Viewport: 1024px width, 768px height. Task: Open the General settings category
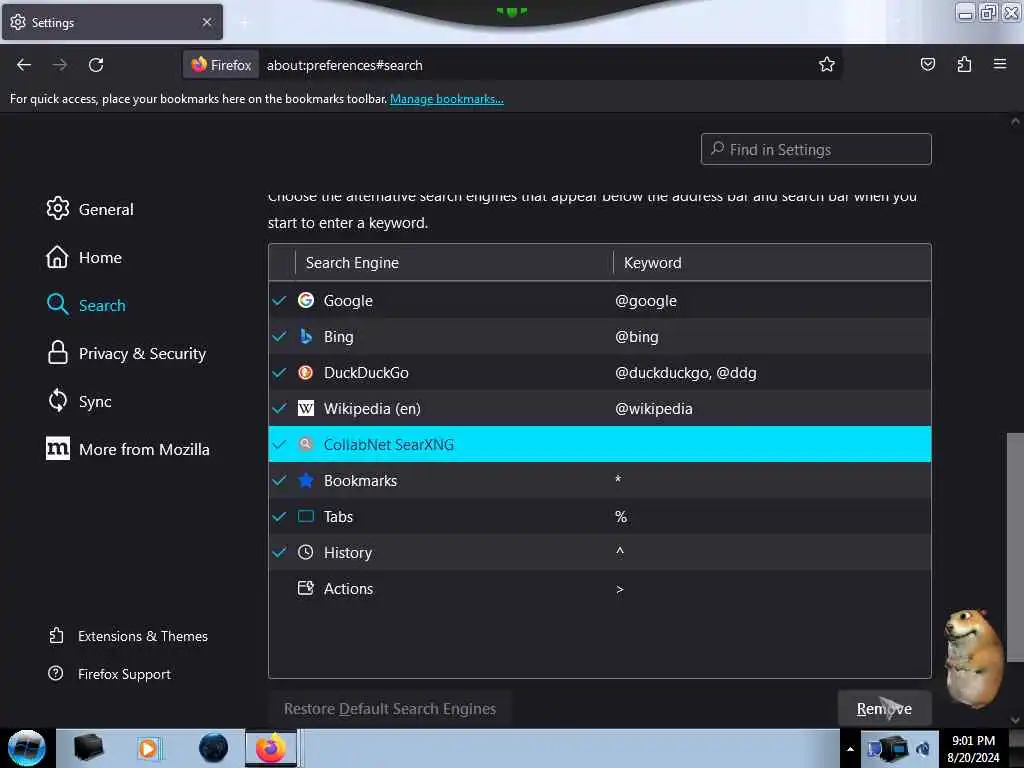point(90,209)
